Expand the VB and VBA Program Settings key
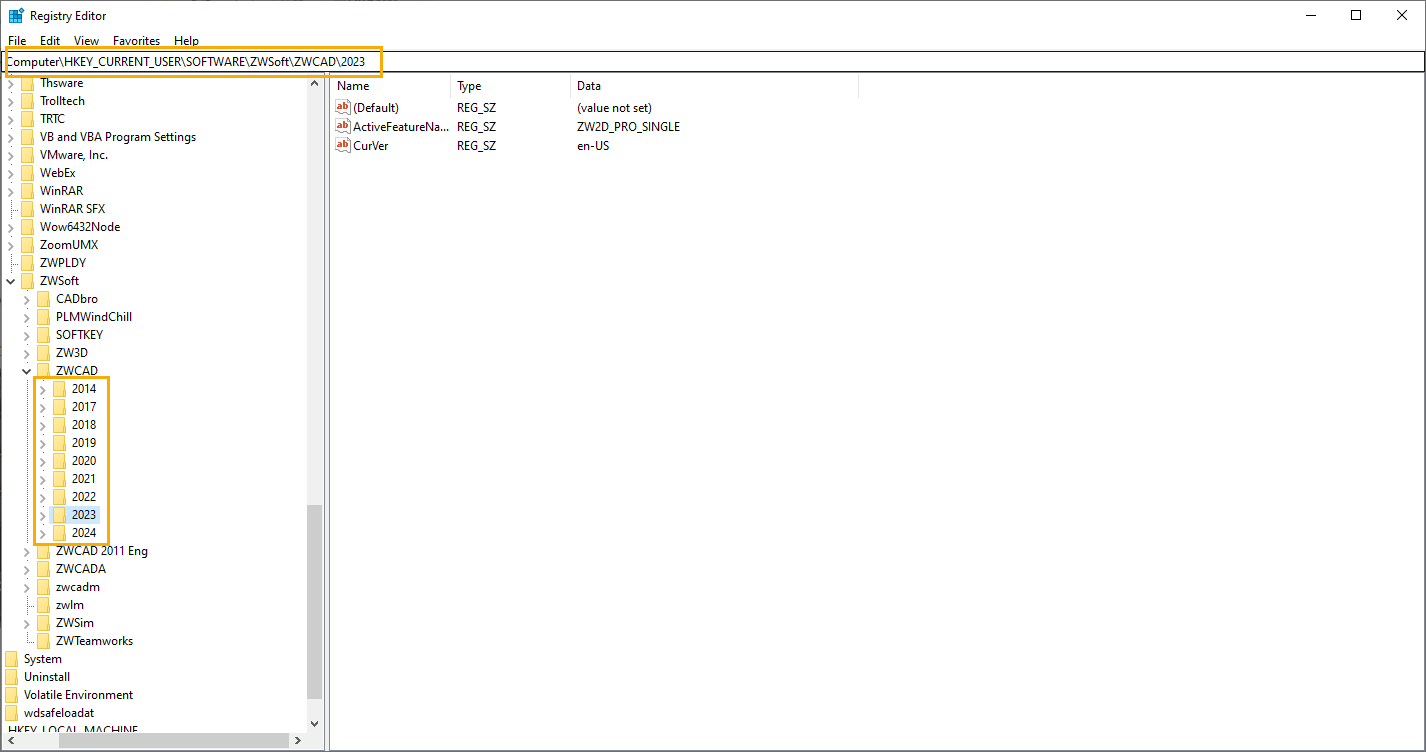The image size is (1426, 752). 11,137
